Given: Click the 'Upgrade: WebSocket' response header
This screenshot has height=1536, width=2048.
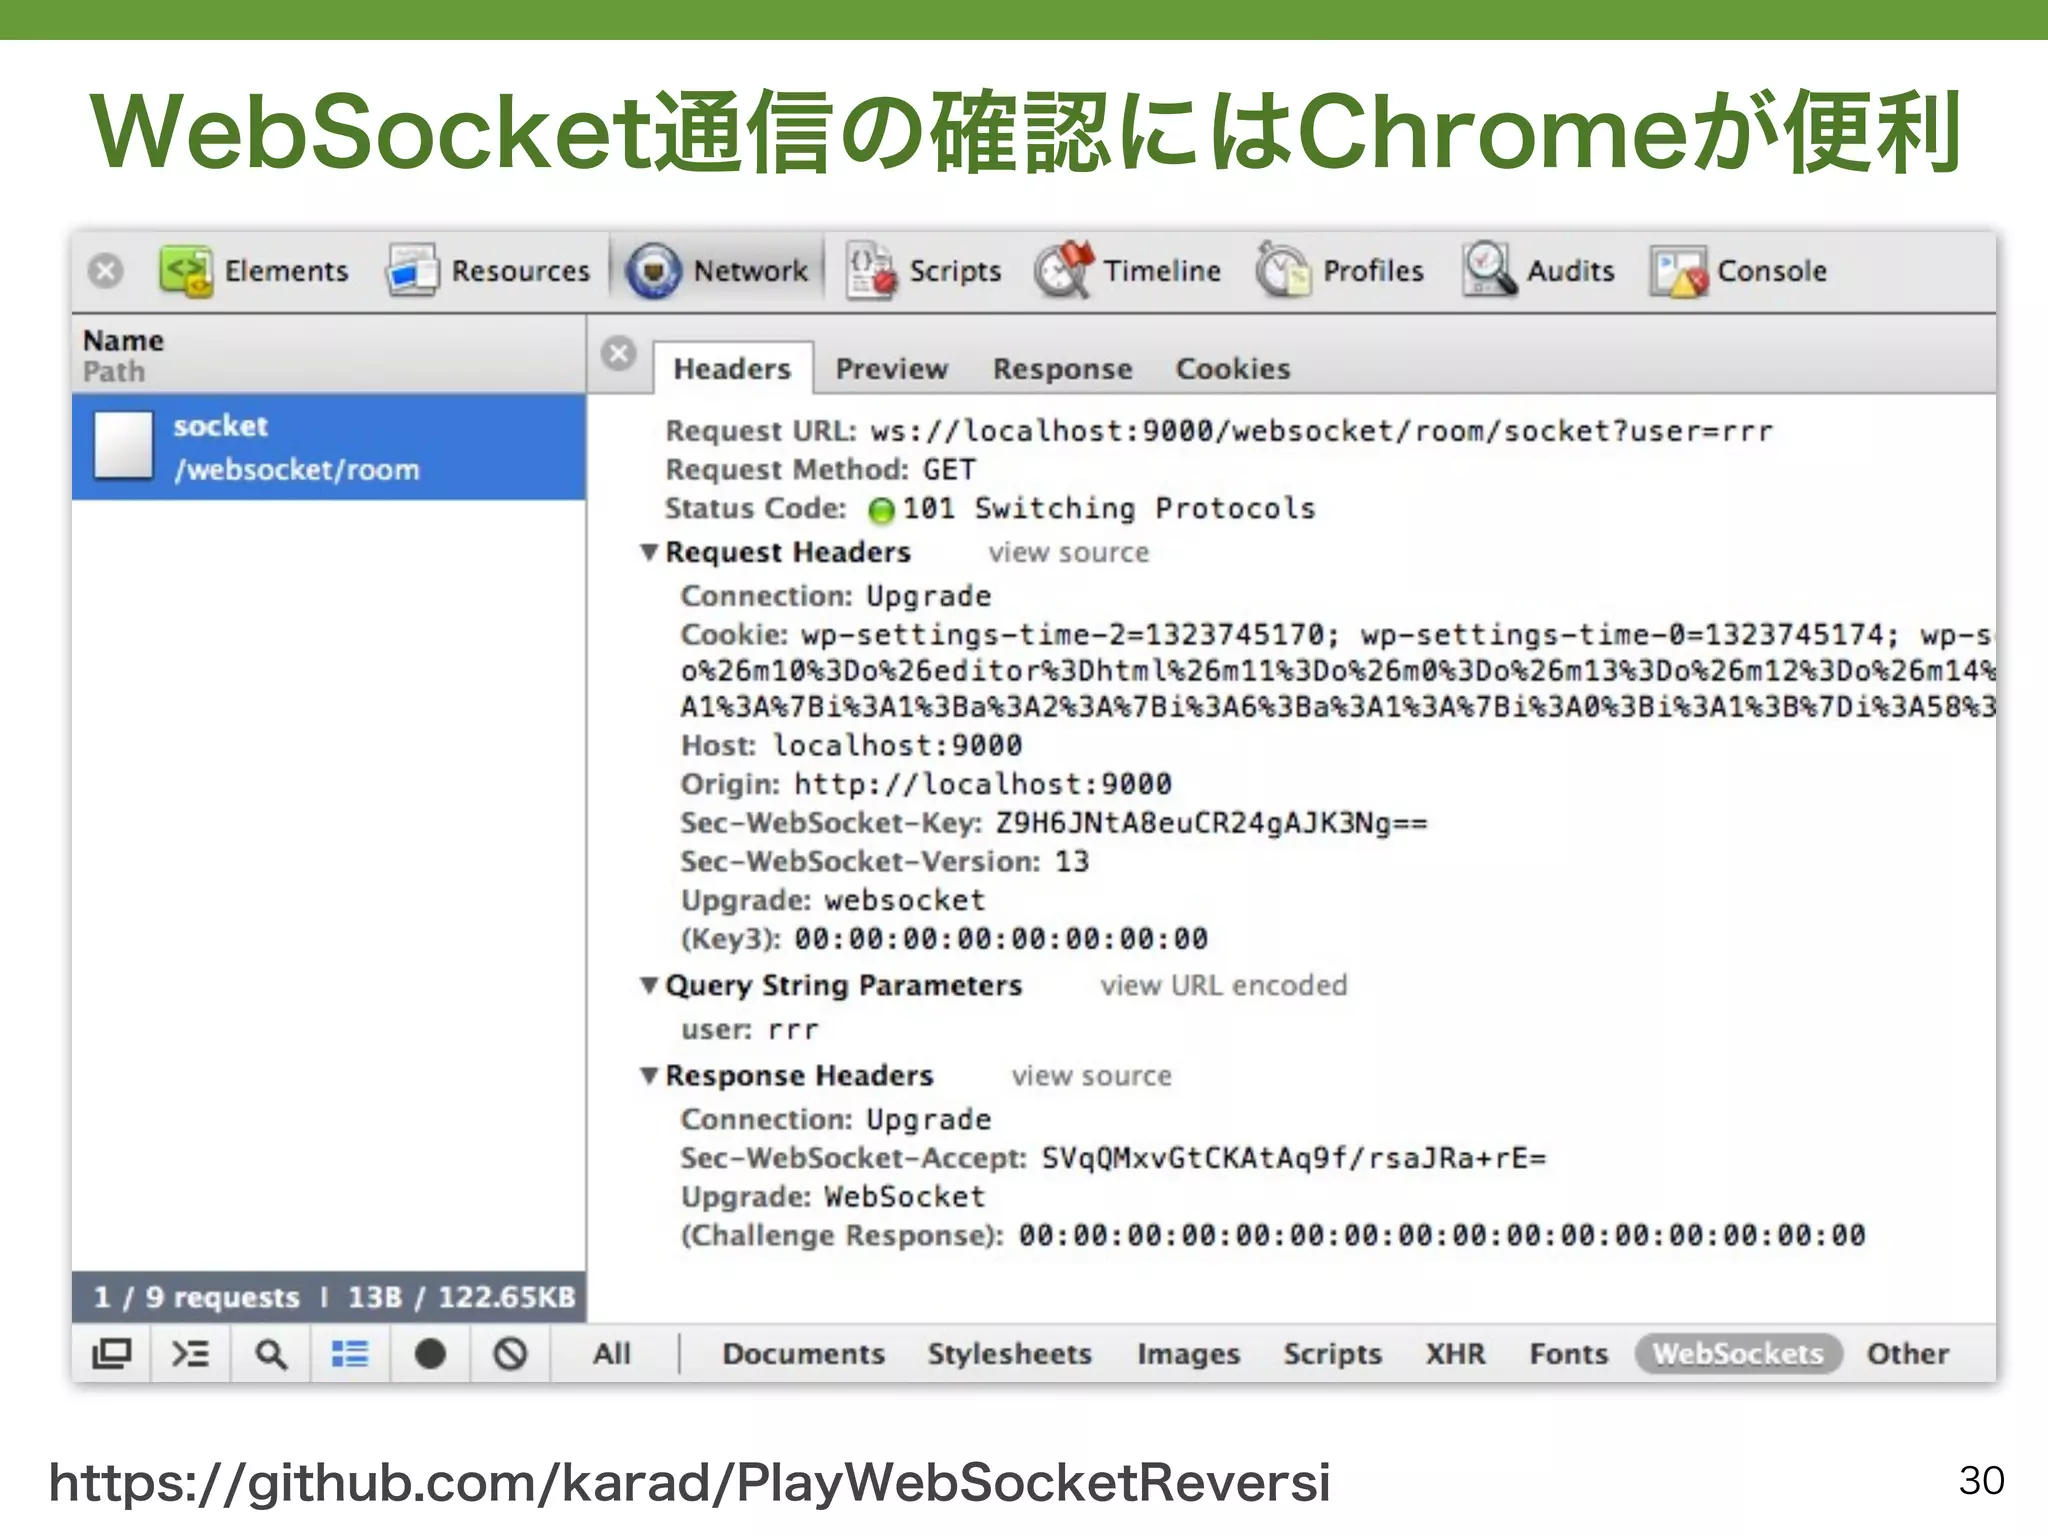Looking at the screenshot, I should pyautogui.click(x=833, y=1197).
